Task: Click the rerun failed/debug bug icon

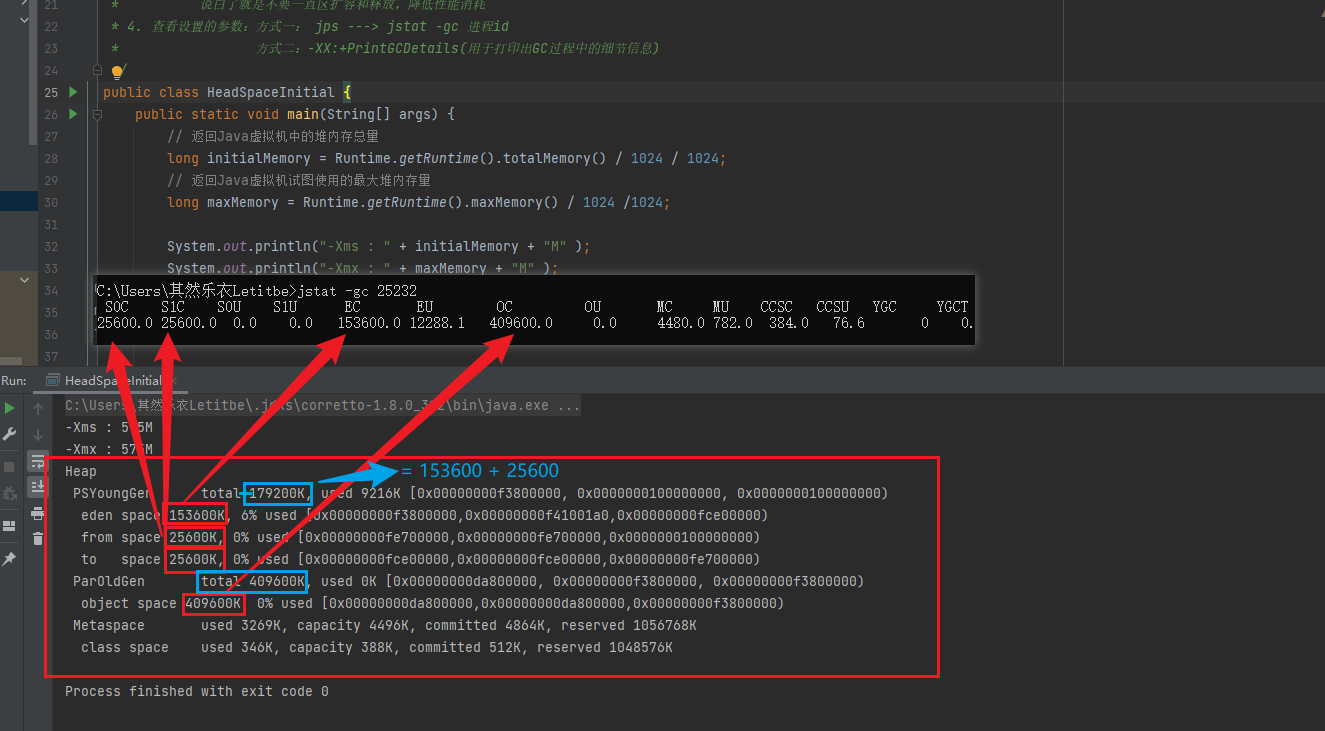Action: coord(10,493)
